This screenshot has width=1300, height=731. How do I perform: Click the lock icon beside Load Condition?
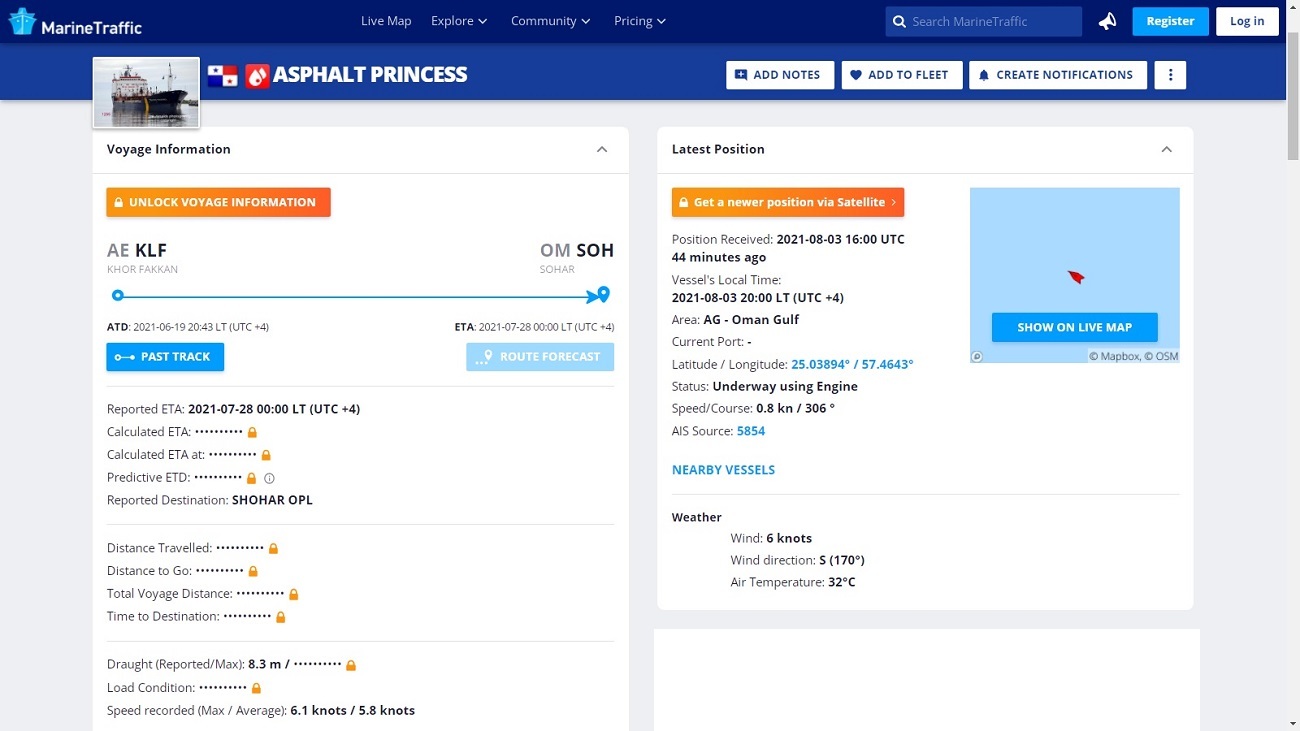[256, 688]
